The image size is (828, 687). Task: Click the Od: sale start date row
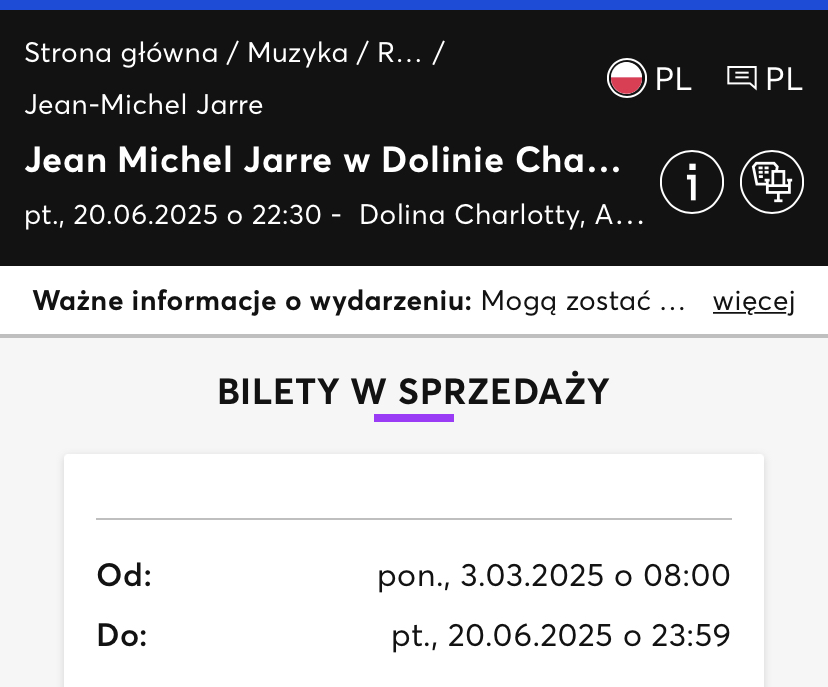coord(413,575)
